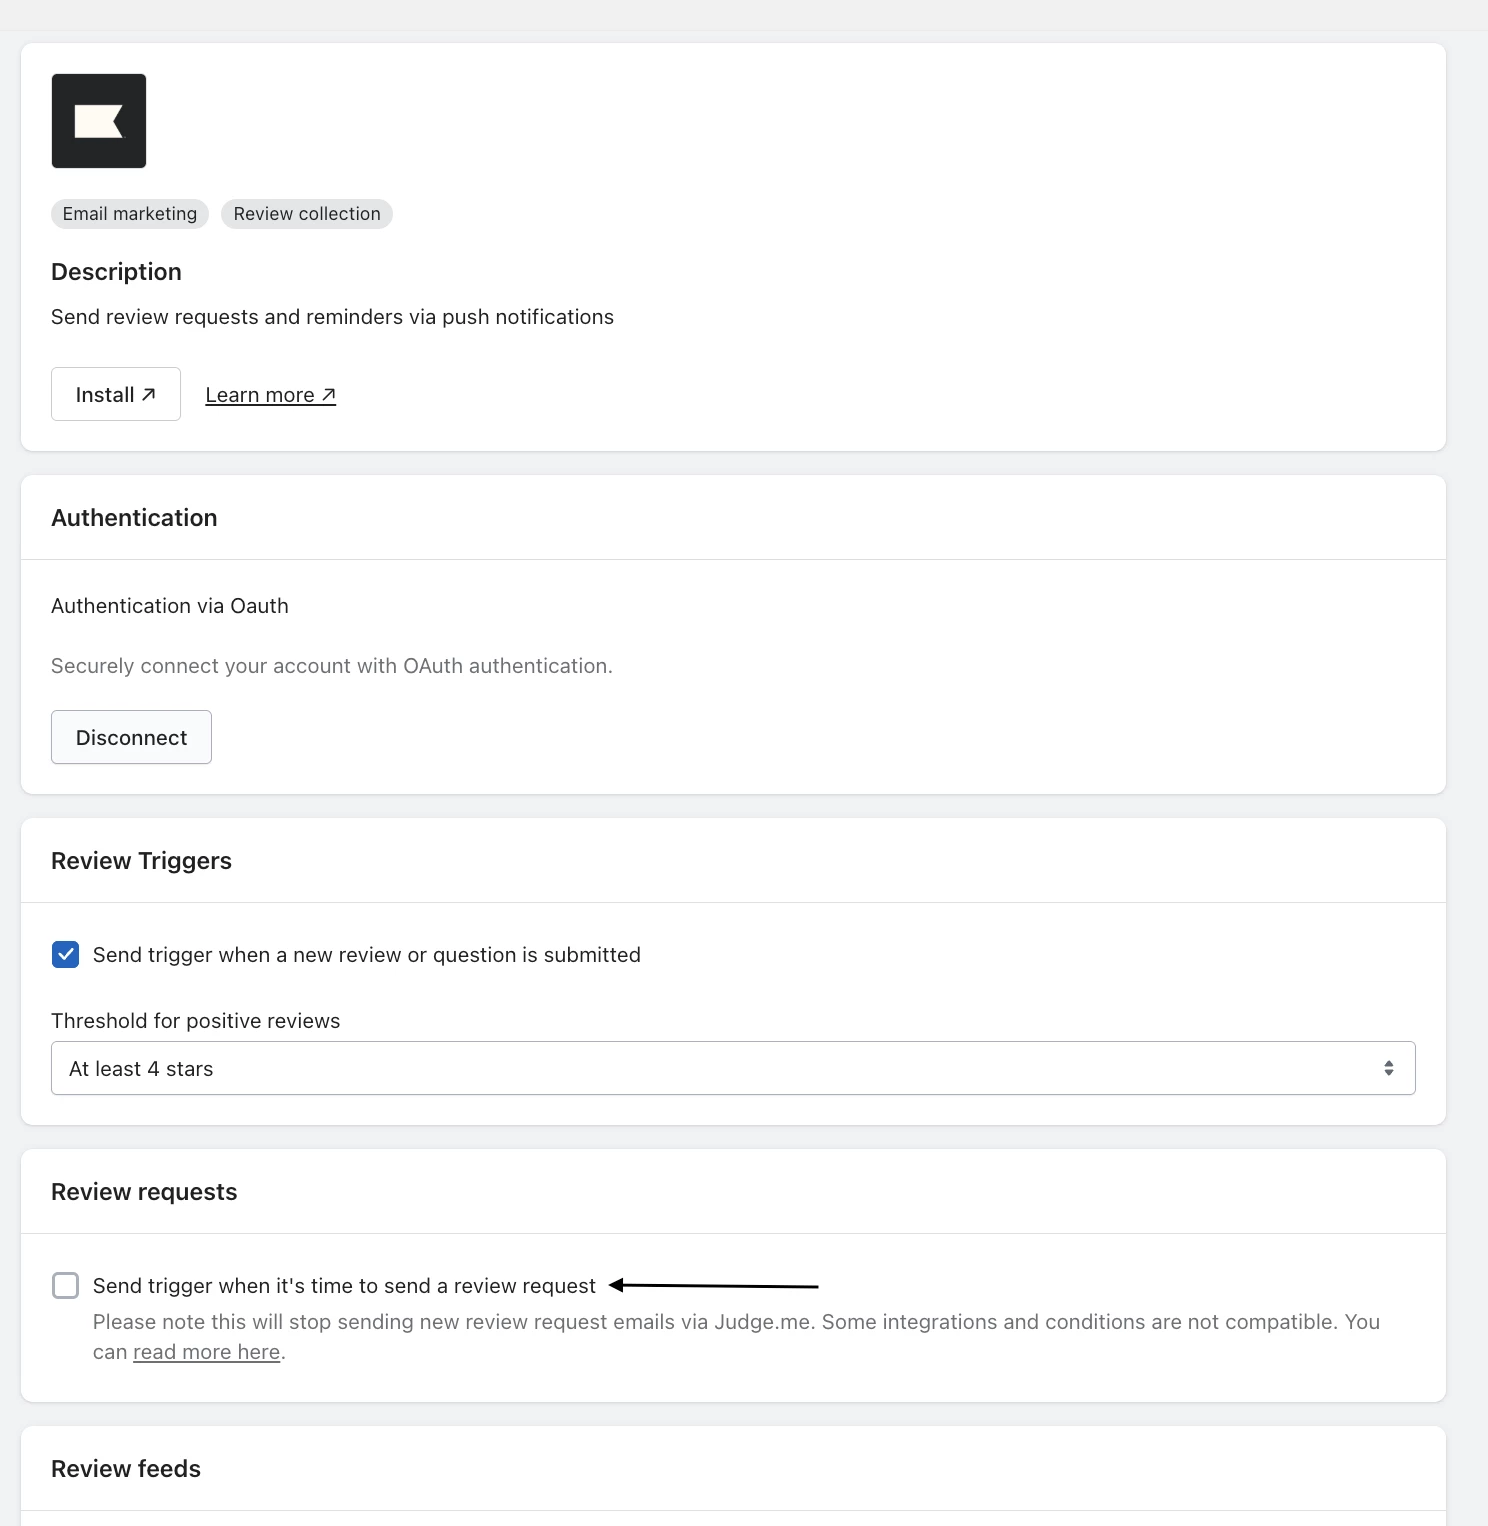Viewport: 1488px width, 1526px height.
Task: Uncheck Send trigger for new review checkbox
Action: pyautogui.click(x=66, y=955)
